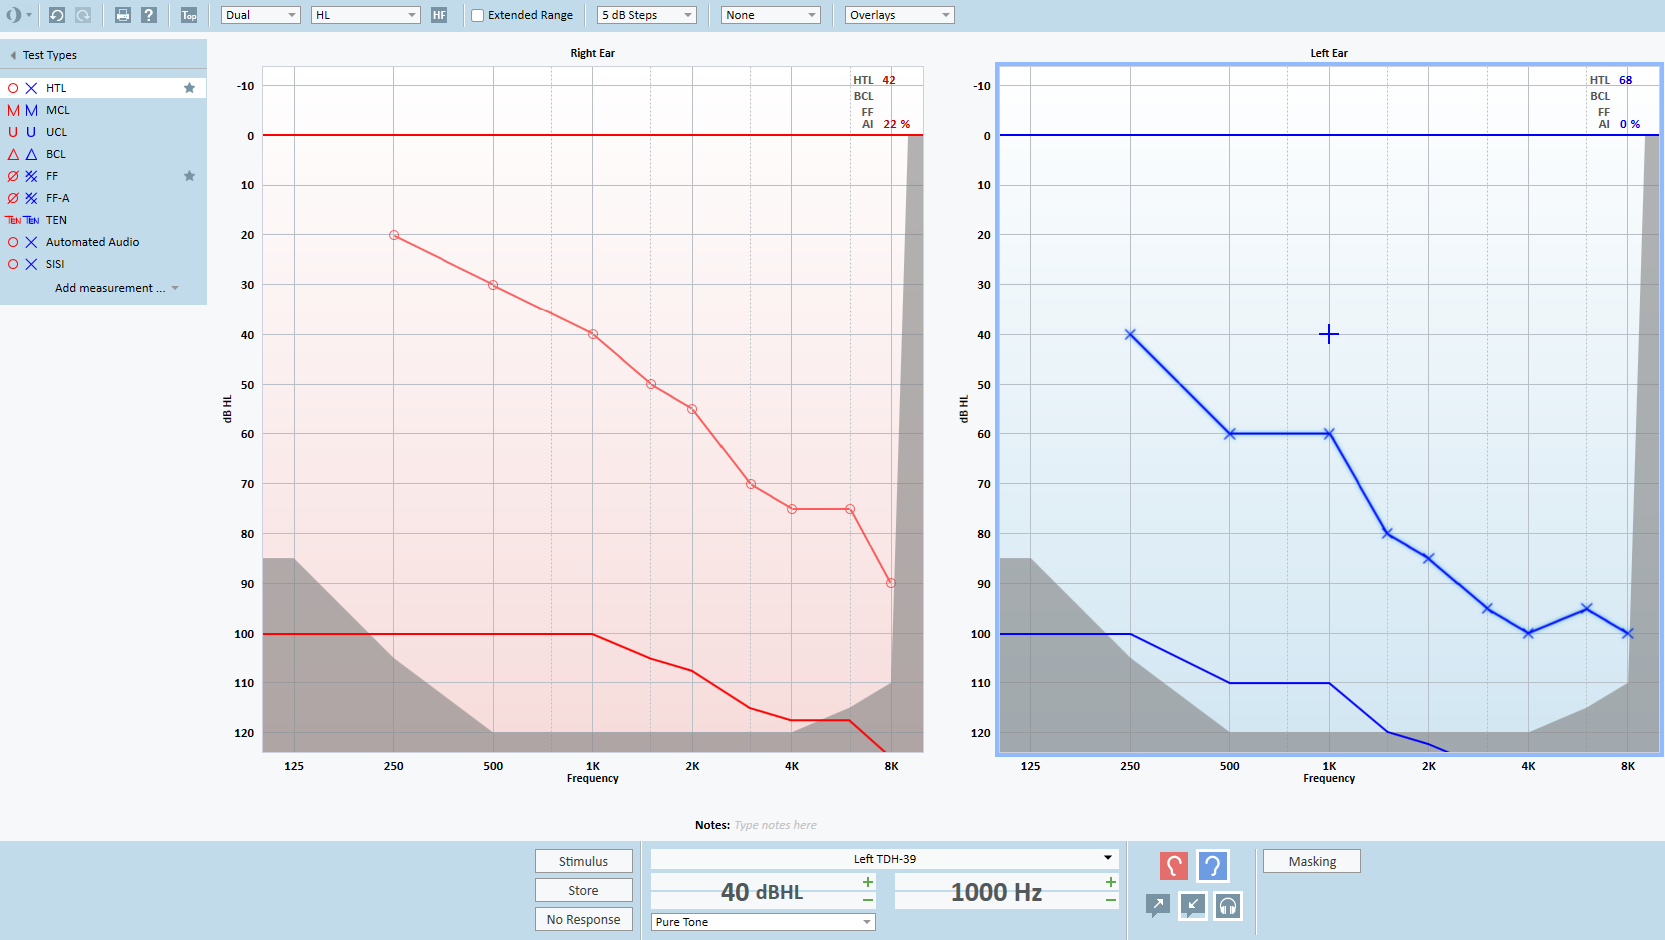The width and height of the screenshot is (1665, 940).
Task: Open the Overlays dropdown
Action: coord(899,15)
